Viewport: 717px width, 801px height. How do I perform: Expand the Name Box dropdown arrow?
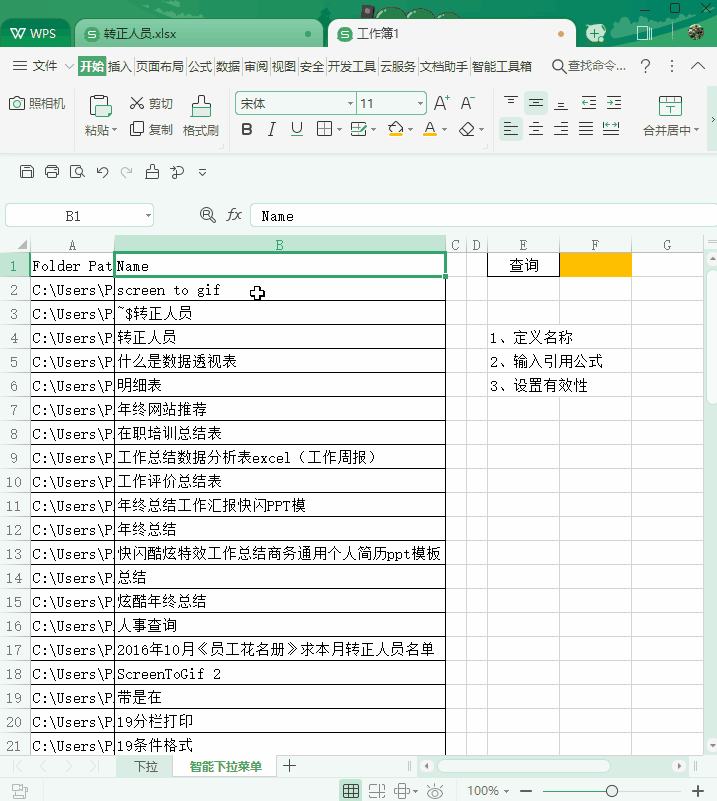point(148,215)
